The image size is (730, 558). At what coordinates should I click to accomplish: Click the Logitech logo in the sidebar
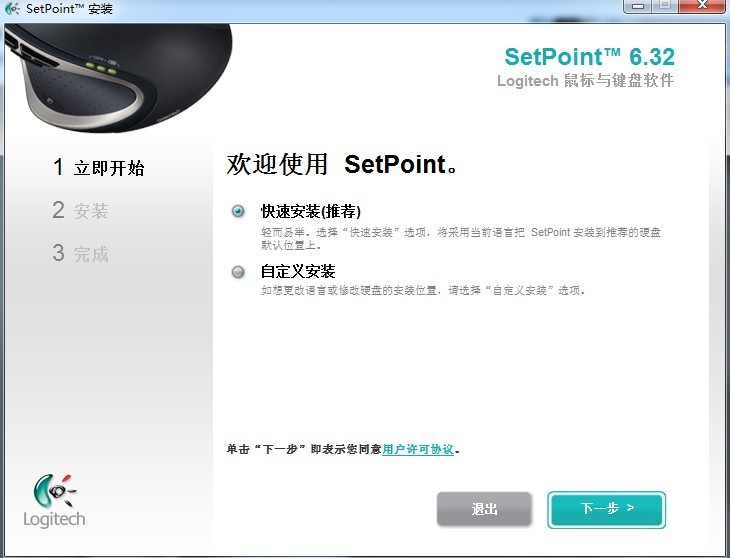point(55,500)
